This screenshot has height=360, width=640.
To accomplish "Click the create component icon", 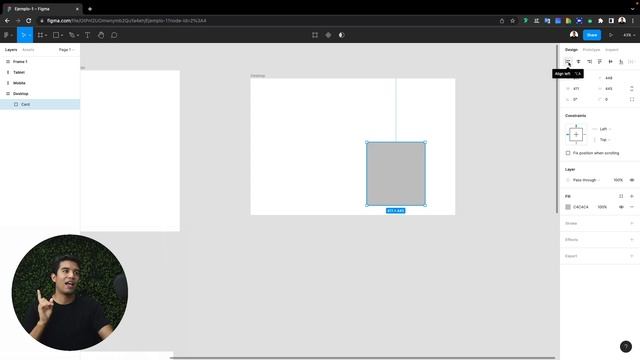I will pos(328,35).
